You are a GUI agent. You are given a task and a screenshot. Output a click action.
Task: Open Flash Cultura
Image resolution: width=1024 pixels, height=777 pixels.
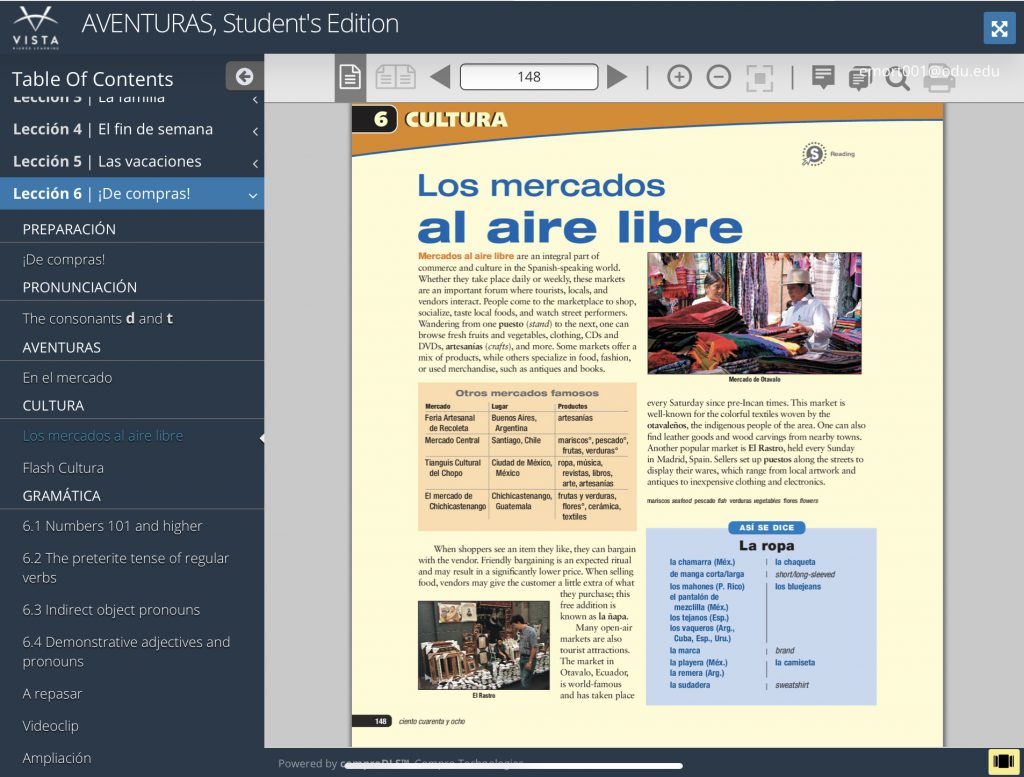click(63, 468)
